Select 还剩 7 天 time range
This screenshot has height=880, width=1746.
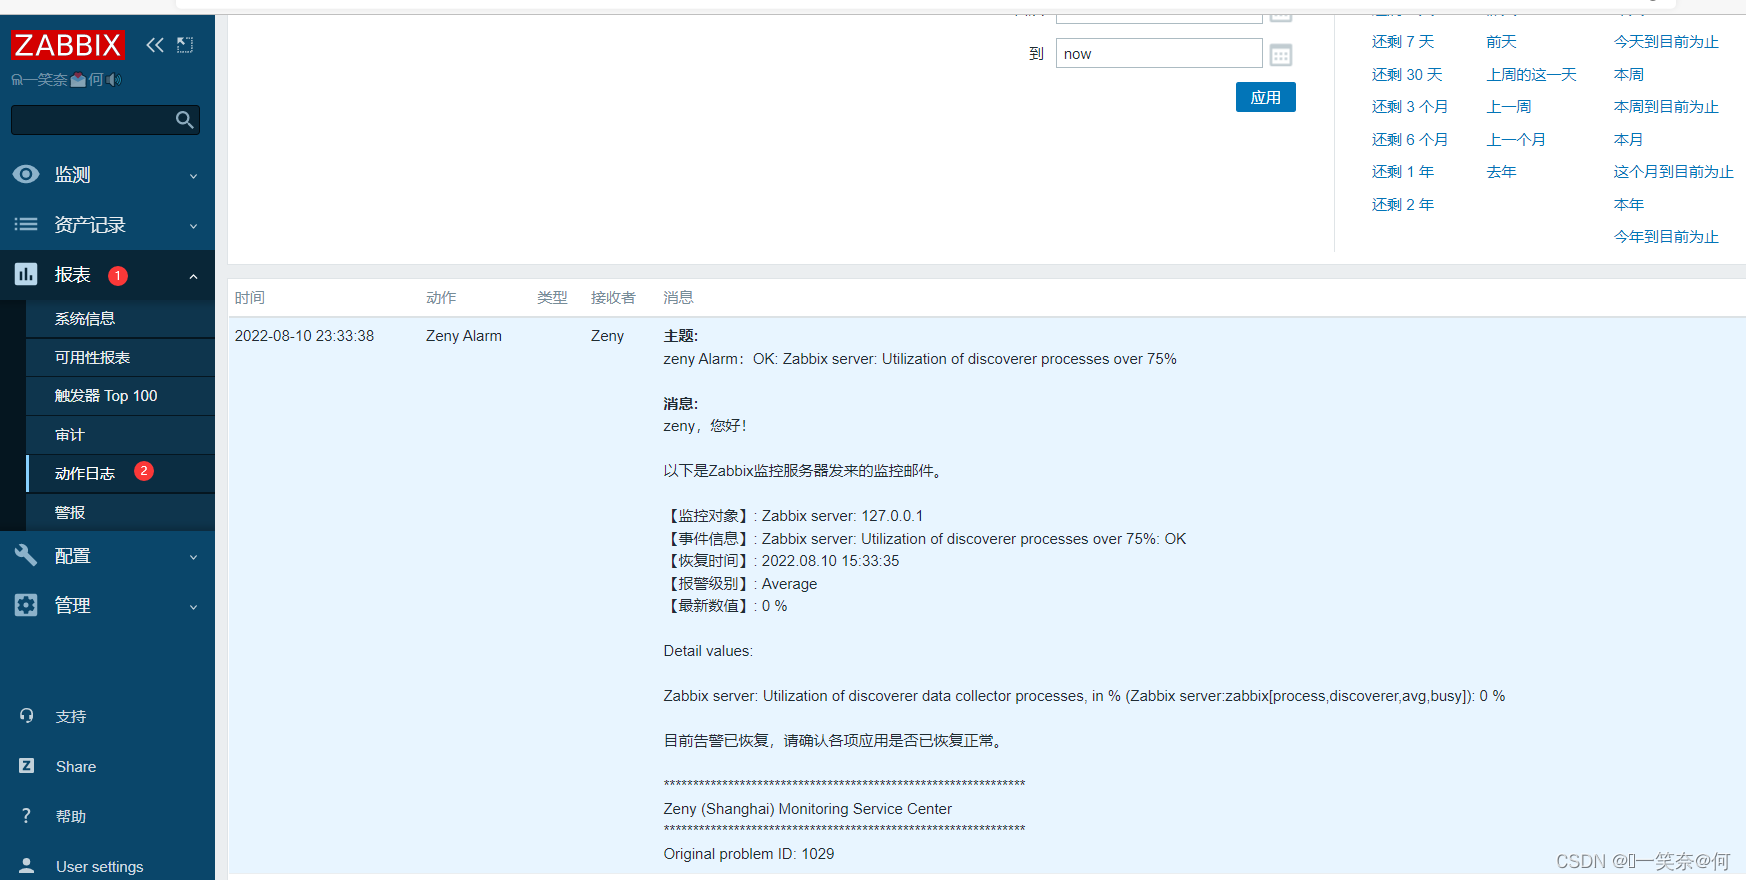tap(1402, 42)
